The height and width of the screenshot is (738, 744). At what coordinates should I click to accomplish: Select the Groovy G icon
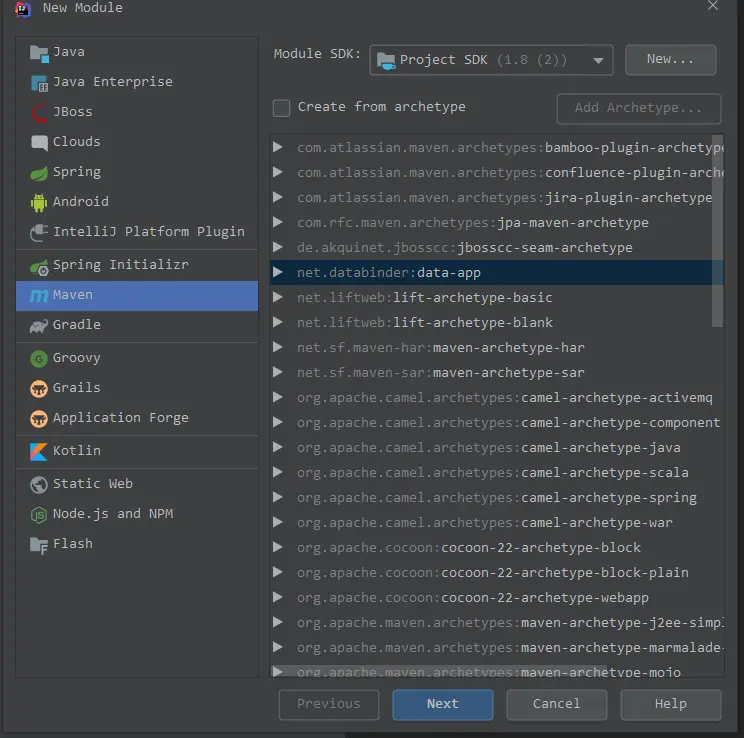[x=39, y=359]
